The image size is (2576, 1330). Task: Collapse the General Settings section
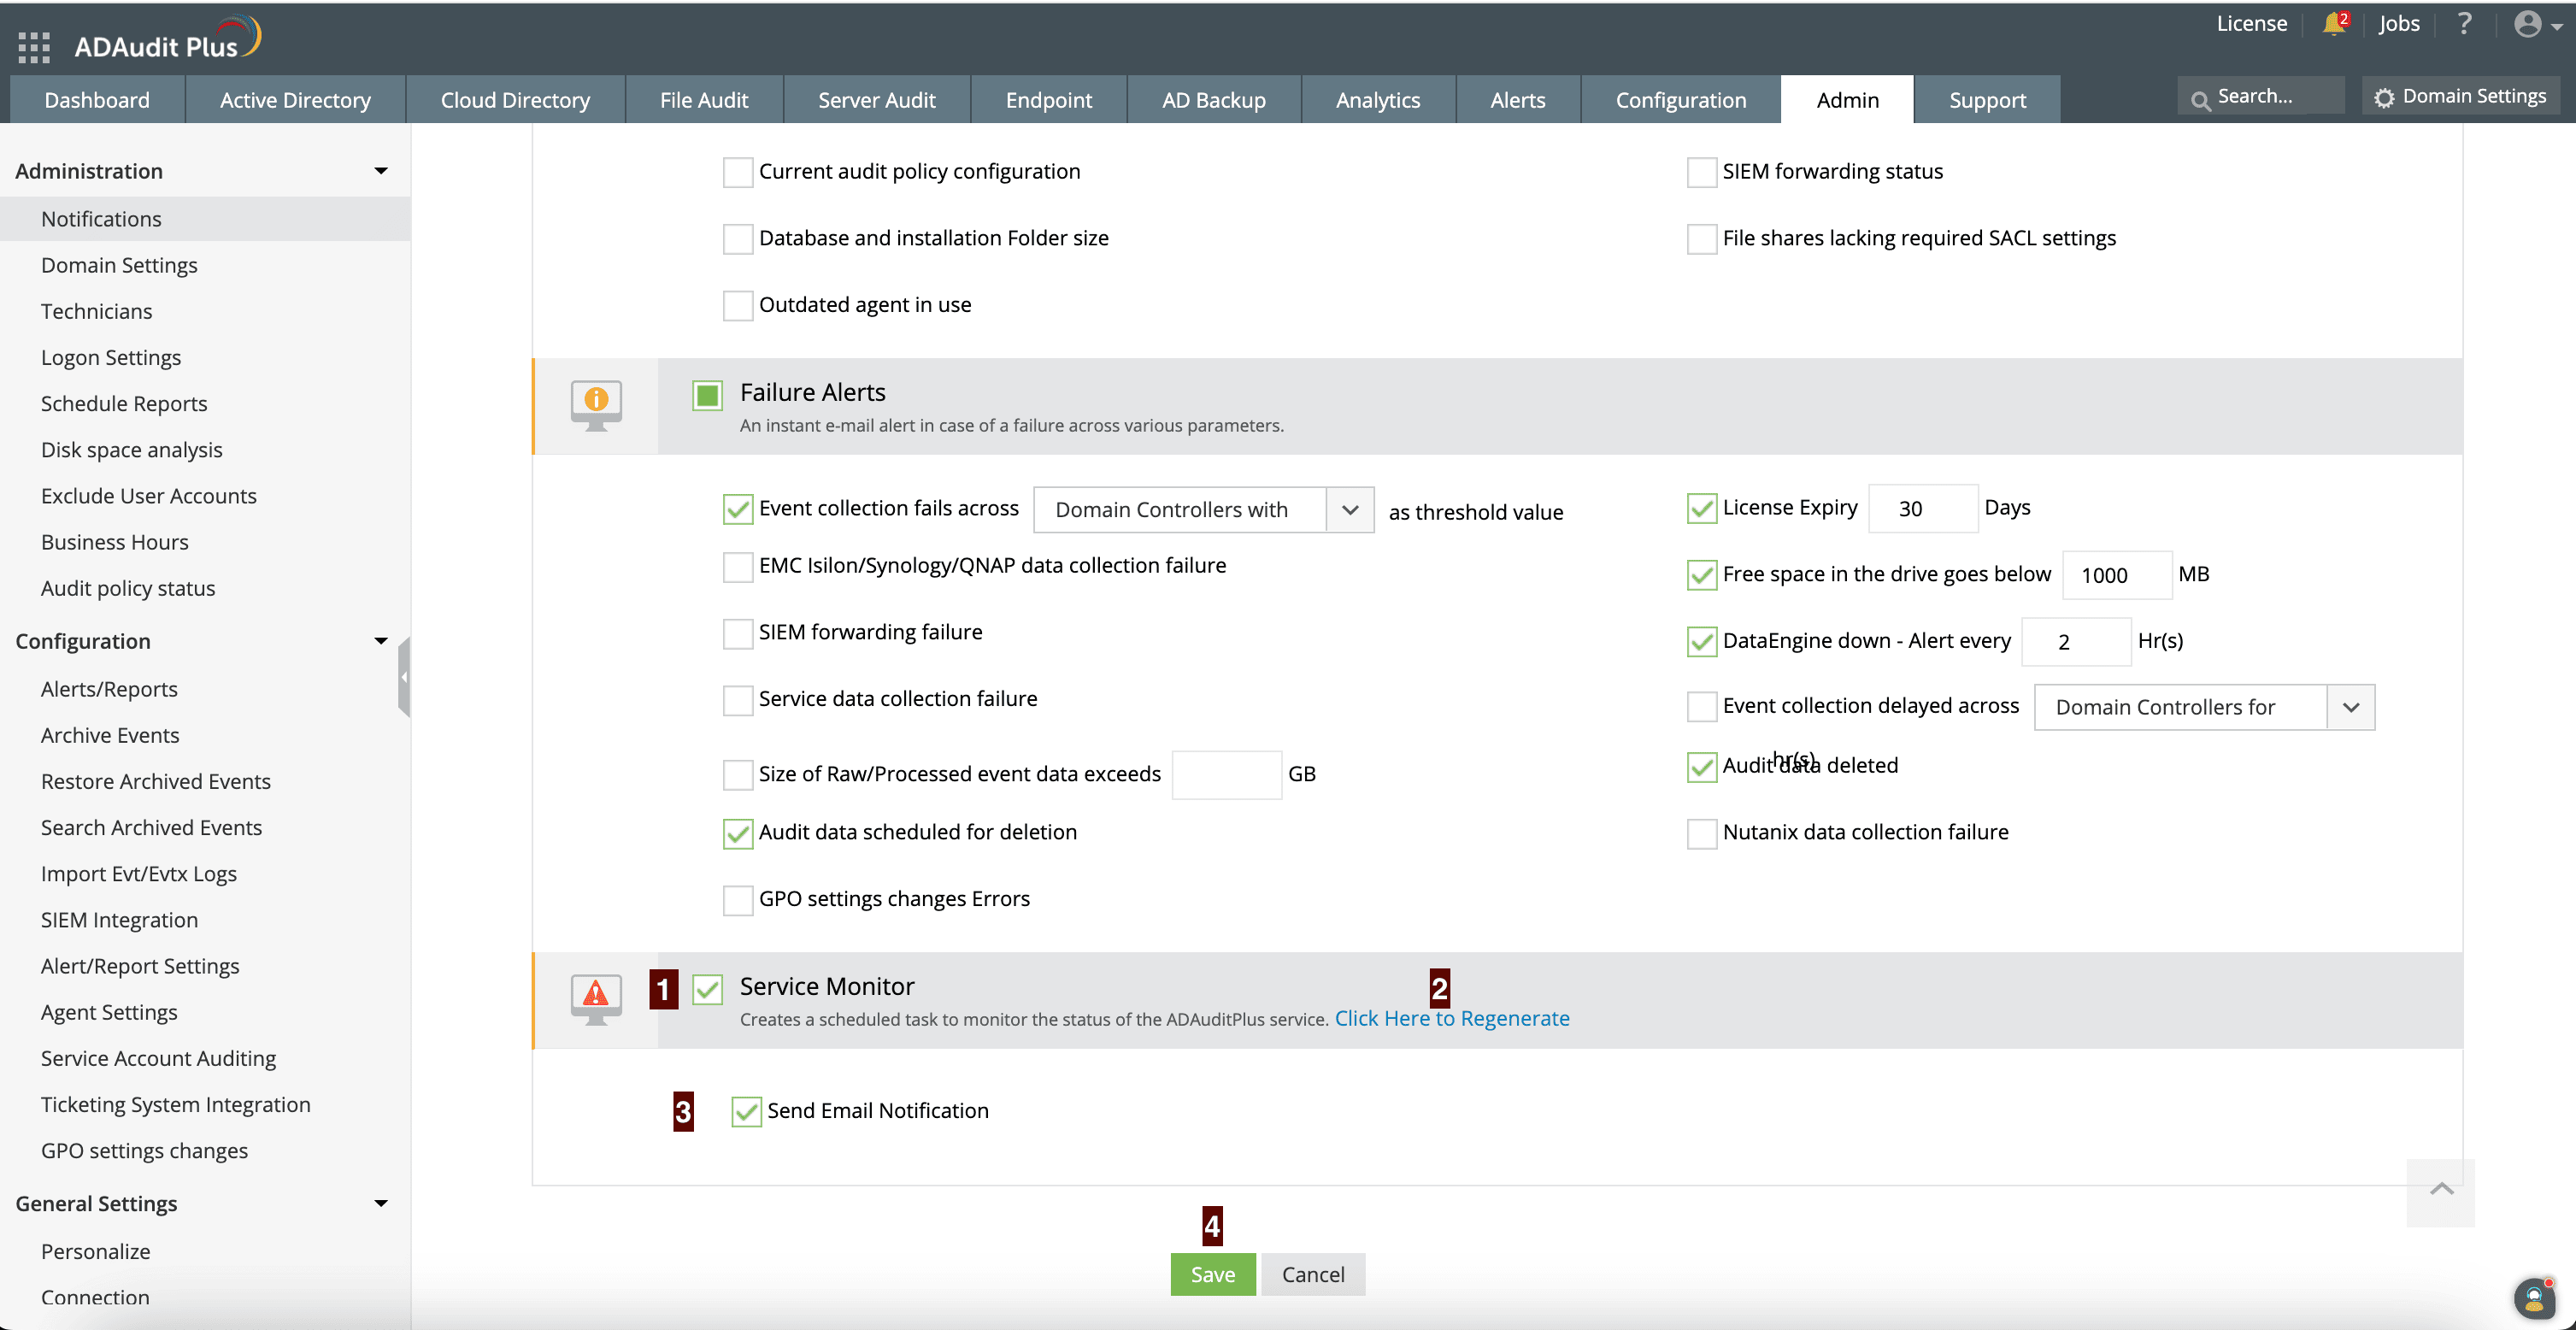coord(380,1203)
